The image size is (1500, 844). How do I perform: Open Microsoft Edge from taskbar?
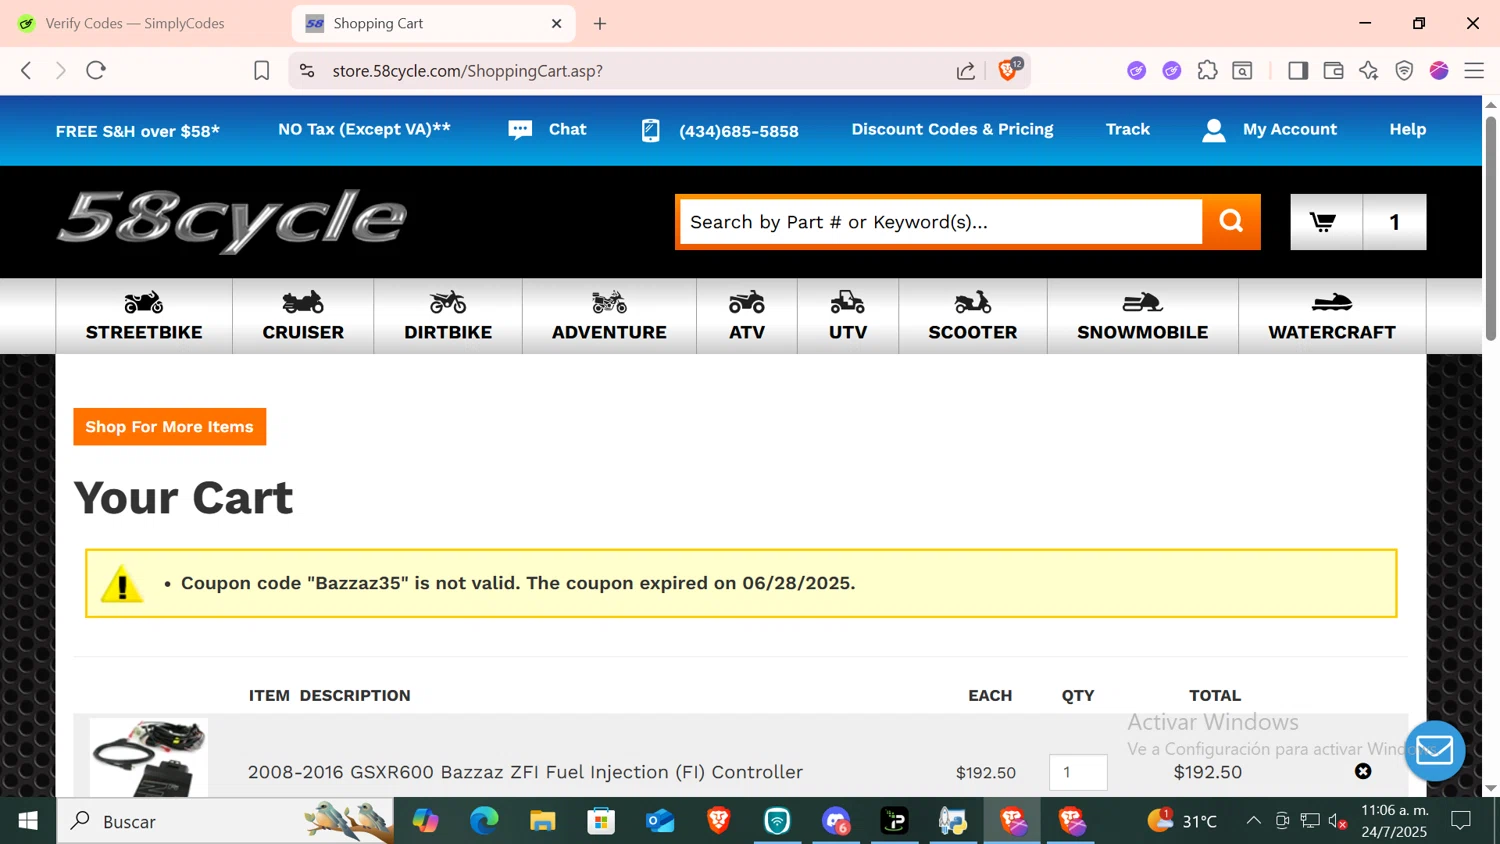[484, 821]
